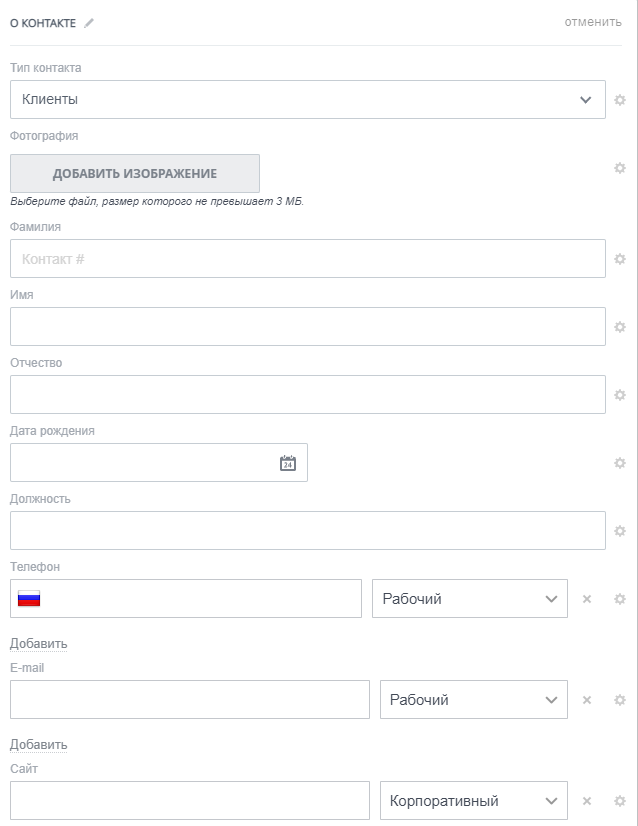Screen dimensions: 638x826
Task: Expand the site type dropdown Корпоративный
Action: click(x=473, y=801)
